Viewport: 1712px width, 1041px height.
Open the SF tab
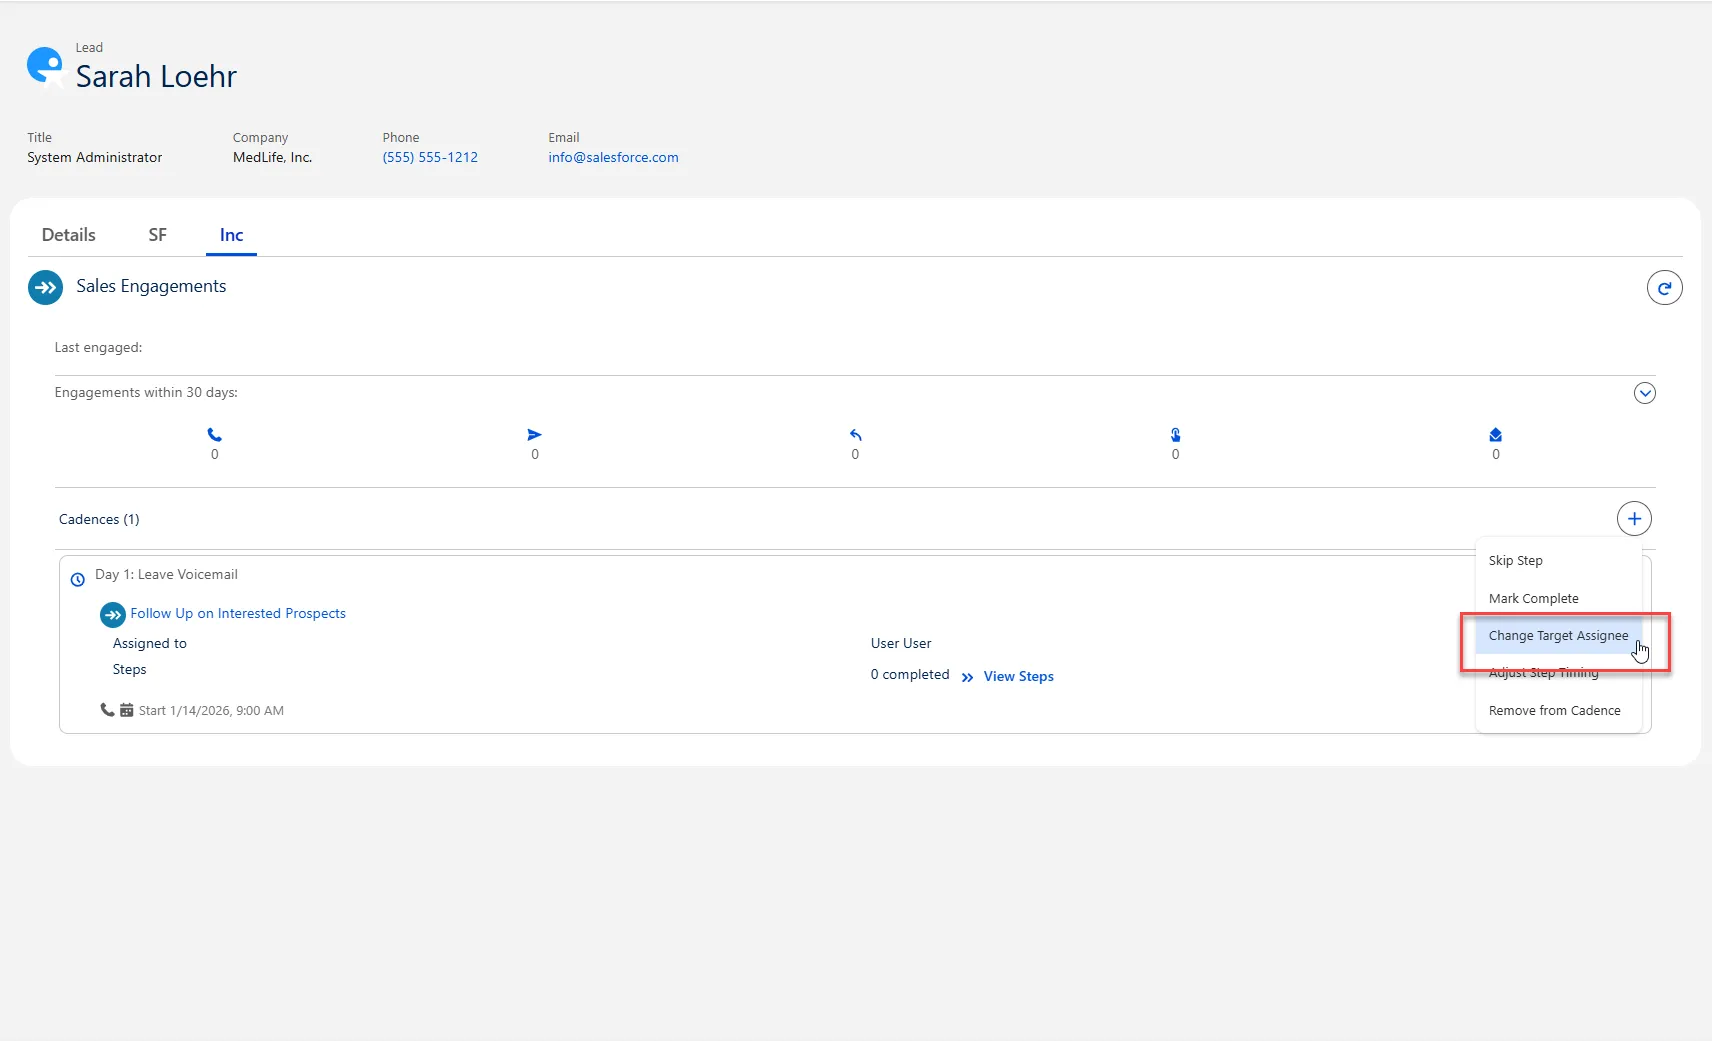pos(157,235)
